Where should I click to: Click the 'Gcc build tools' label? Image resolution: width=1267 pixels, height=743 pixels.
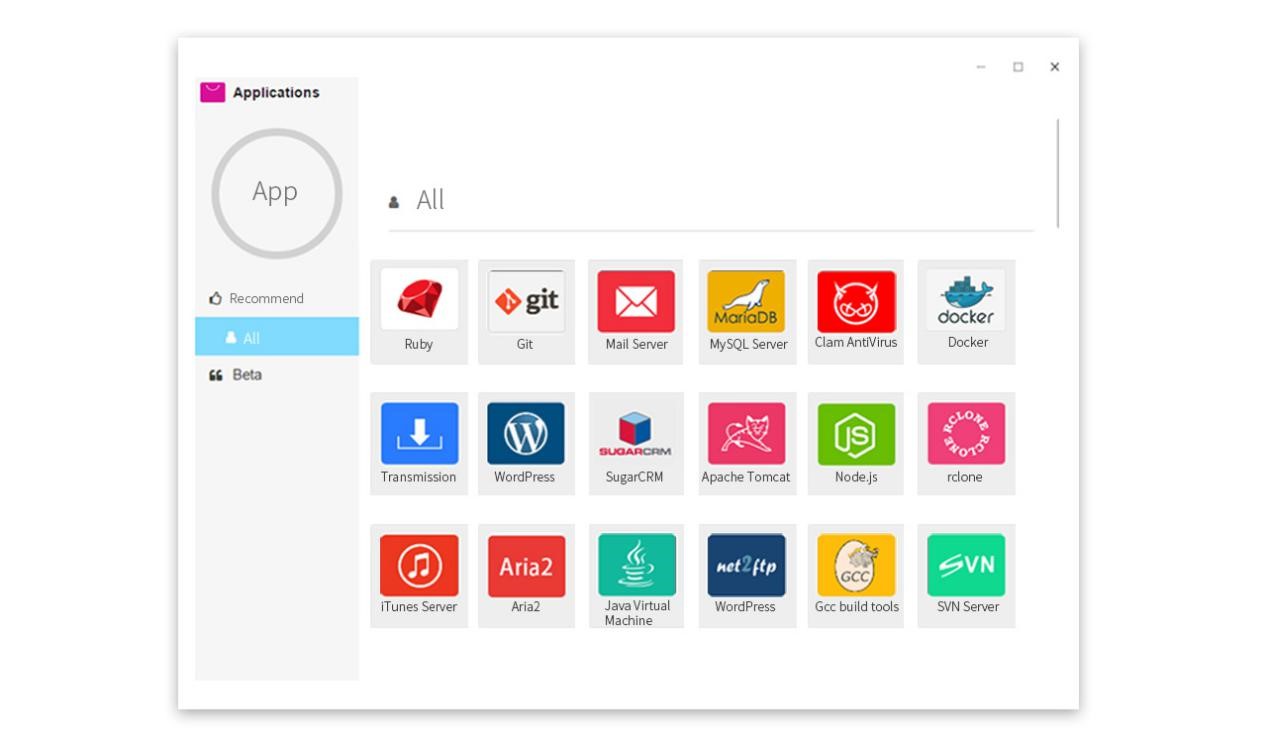coord(857,607)
